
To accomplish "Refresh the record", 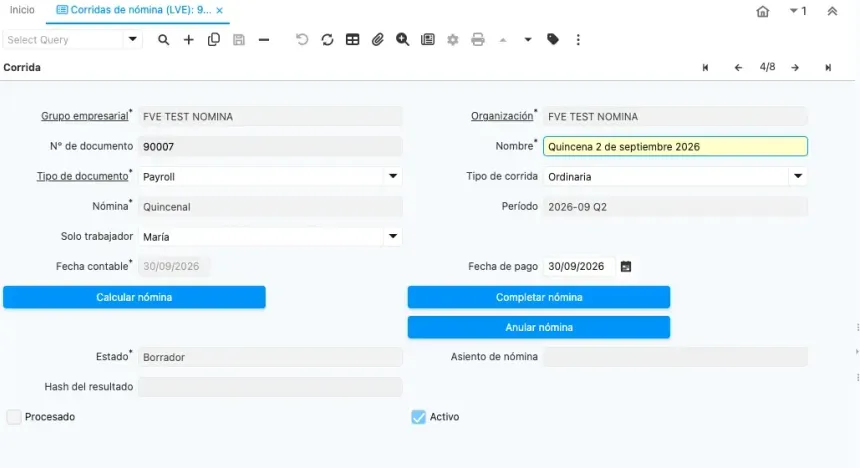I will tap(327, 40).
